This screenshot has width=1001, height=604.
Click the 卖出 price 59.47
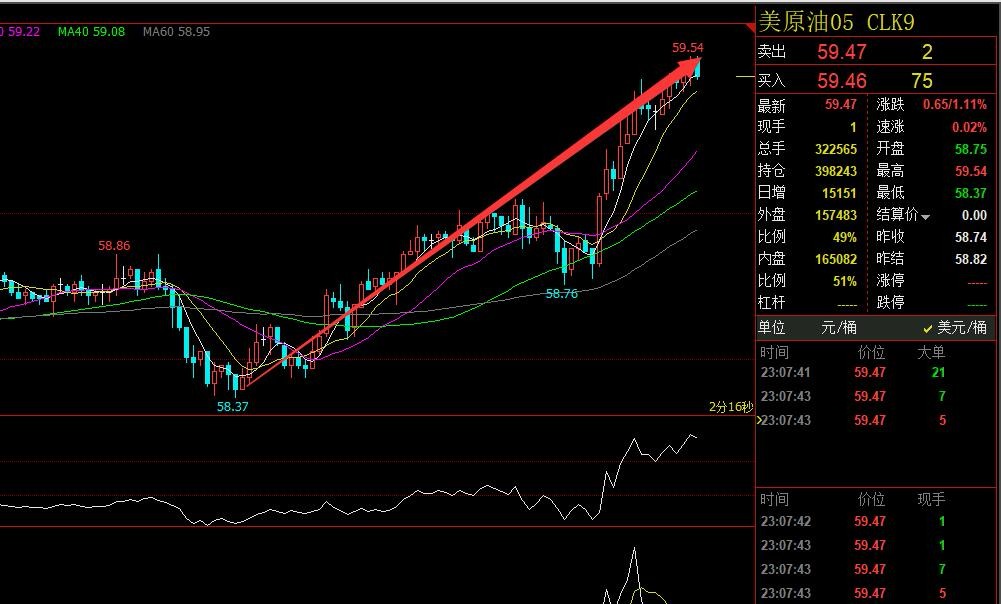[841, 52]
